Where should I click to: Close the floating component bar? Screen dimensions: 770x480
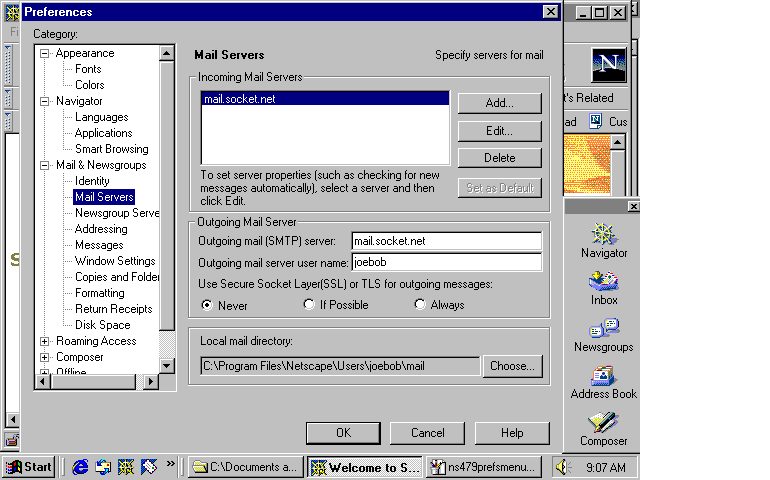pos(633,207)
